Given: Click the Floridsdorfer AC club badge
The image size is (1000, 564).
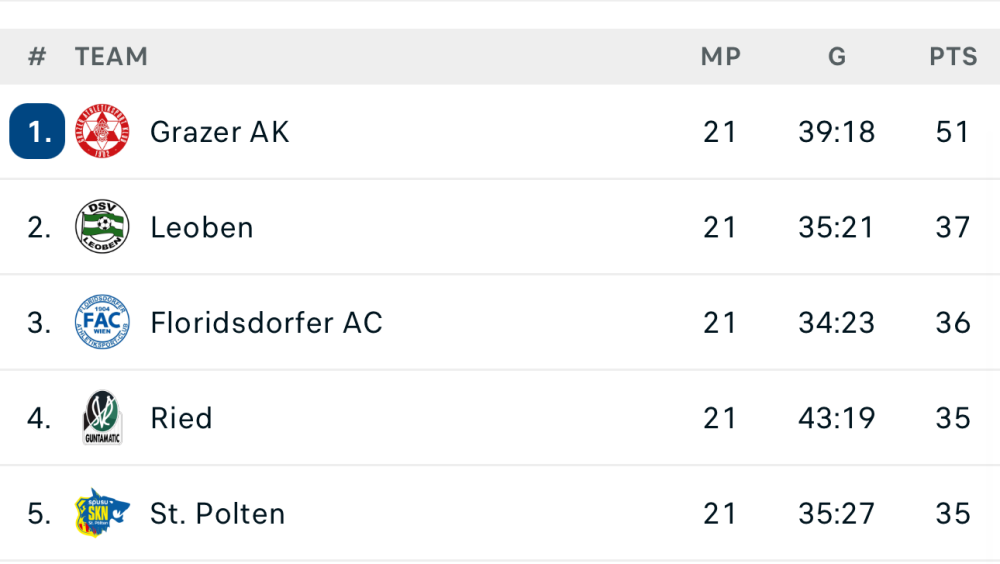Looking at the screenshot, I should 103,323.
